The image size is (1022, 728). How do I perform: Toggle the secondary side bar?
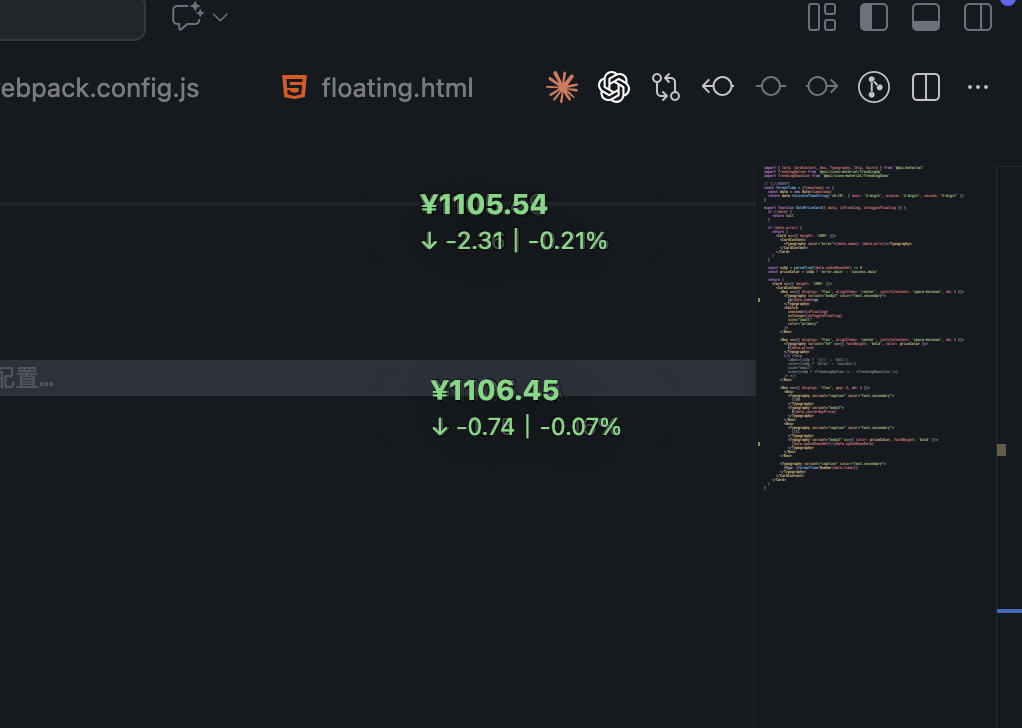(x=978, y=17)
